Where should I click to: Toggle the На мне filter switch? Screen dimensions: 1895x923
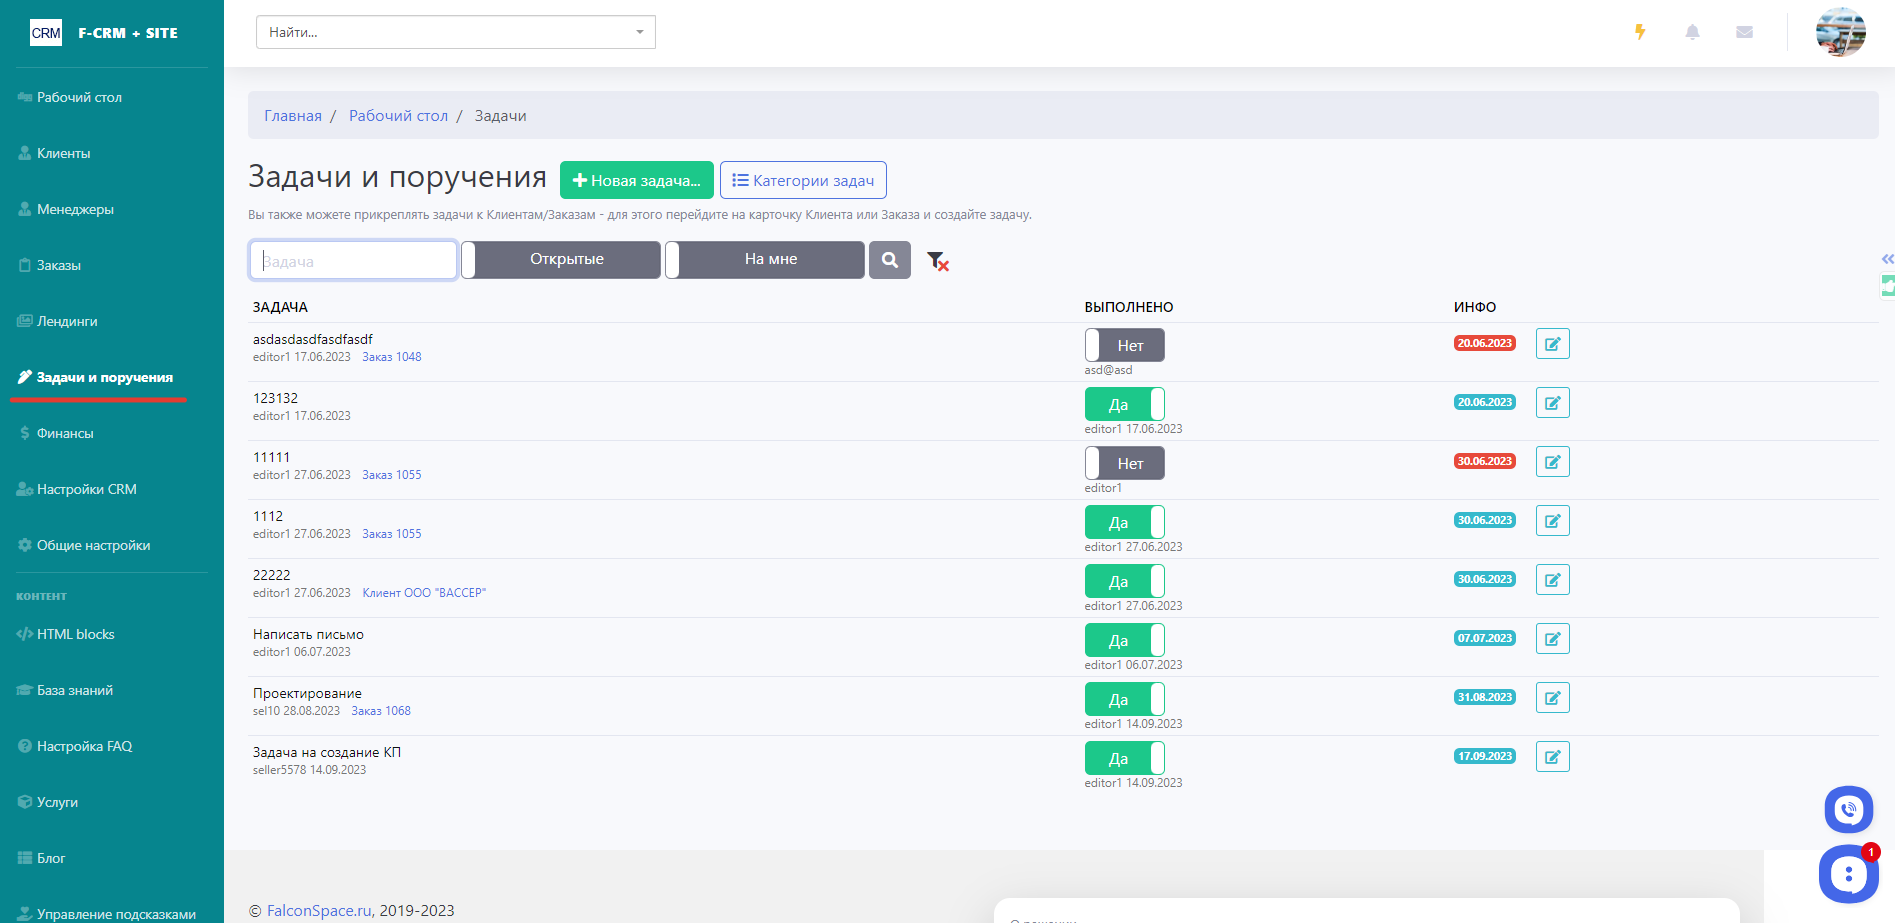click(x=765, y=260)
